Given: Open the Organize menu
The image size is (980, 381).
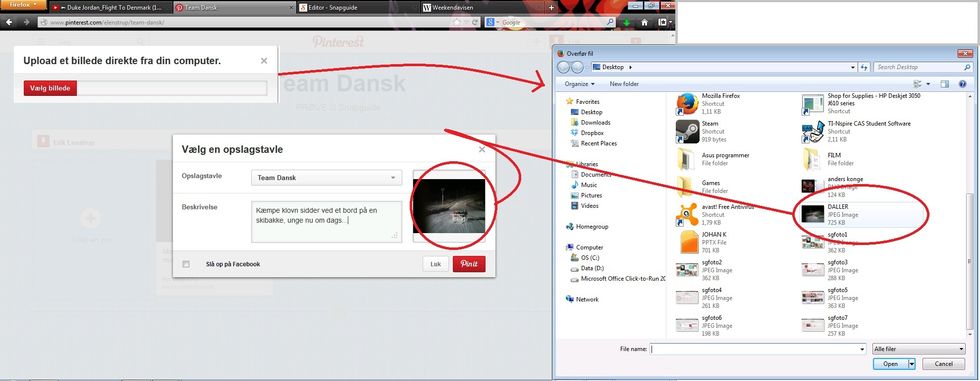Looking at the screenshot, I should [579, 84].
